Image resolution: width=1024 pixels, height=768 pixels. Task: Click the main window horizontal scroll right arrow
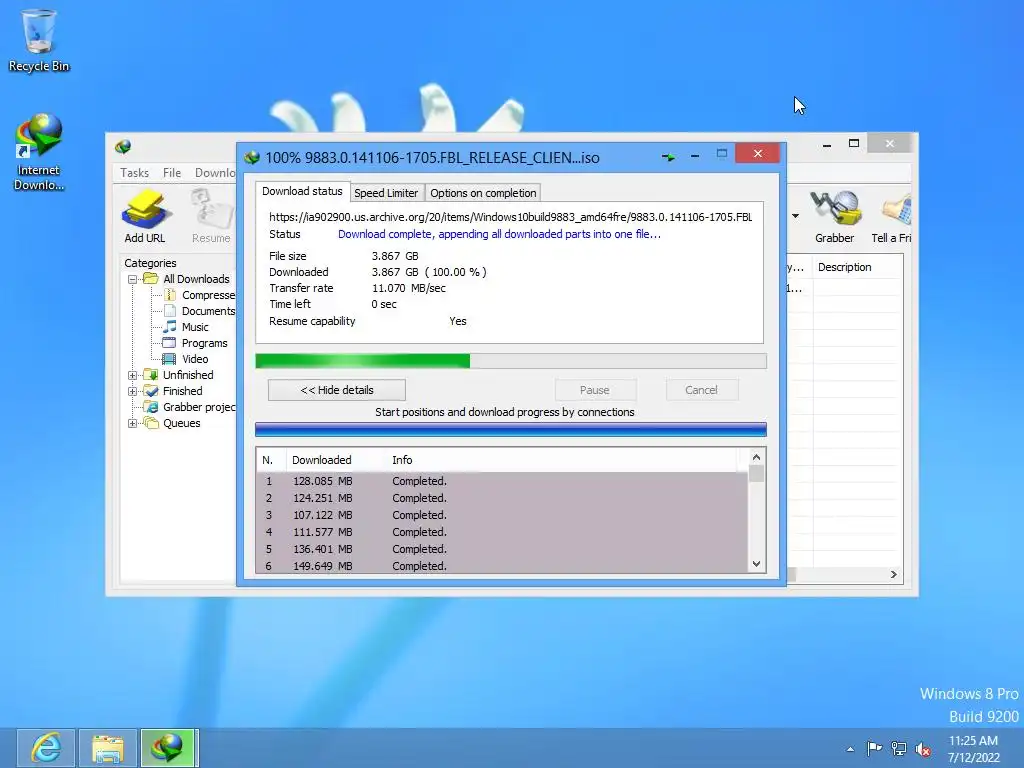[x=893, y=575]
